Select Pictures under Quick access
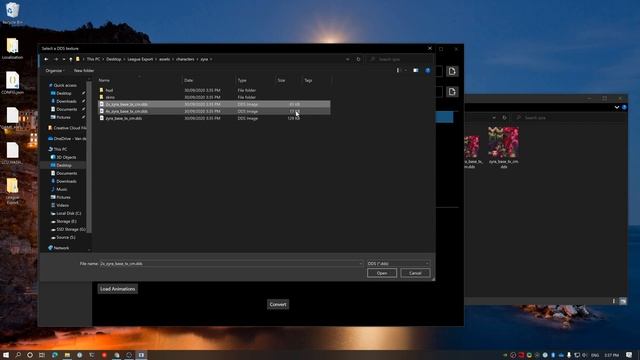The width and height of the screenshot is (640, 360). point(63,117)
